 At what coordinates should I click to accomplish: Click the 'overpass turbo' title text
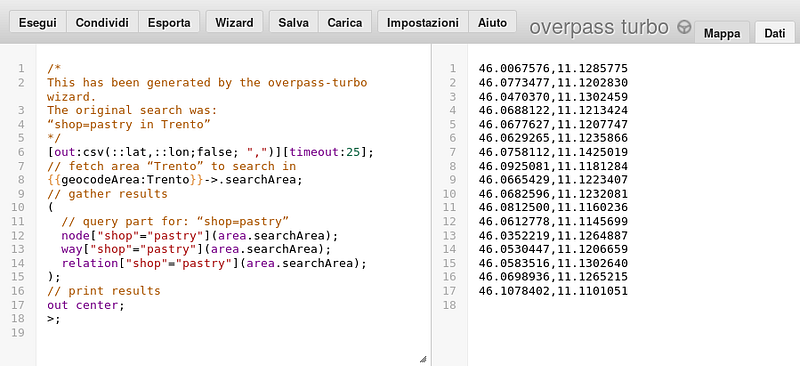tap(599, 27)
